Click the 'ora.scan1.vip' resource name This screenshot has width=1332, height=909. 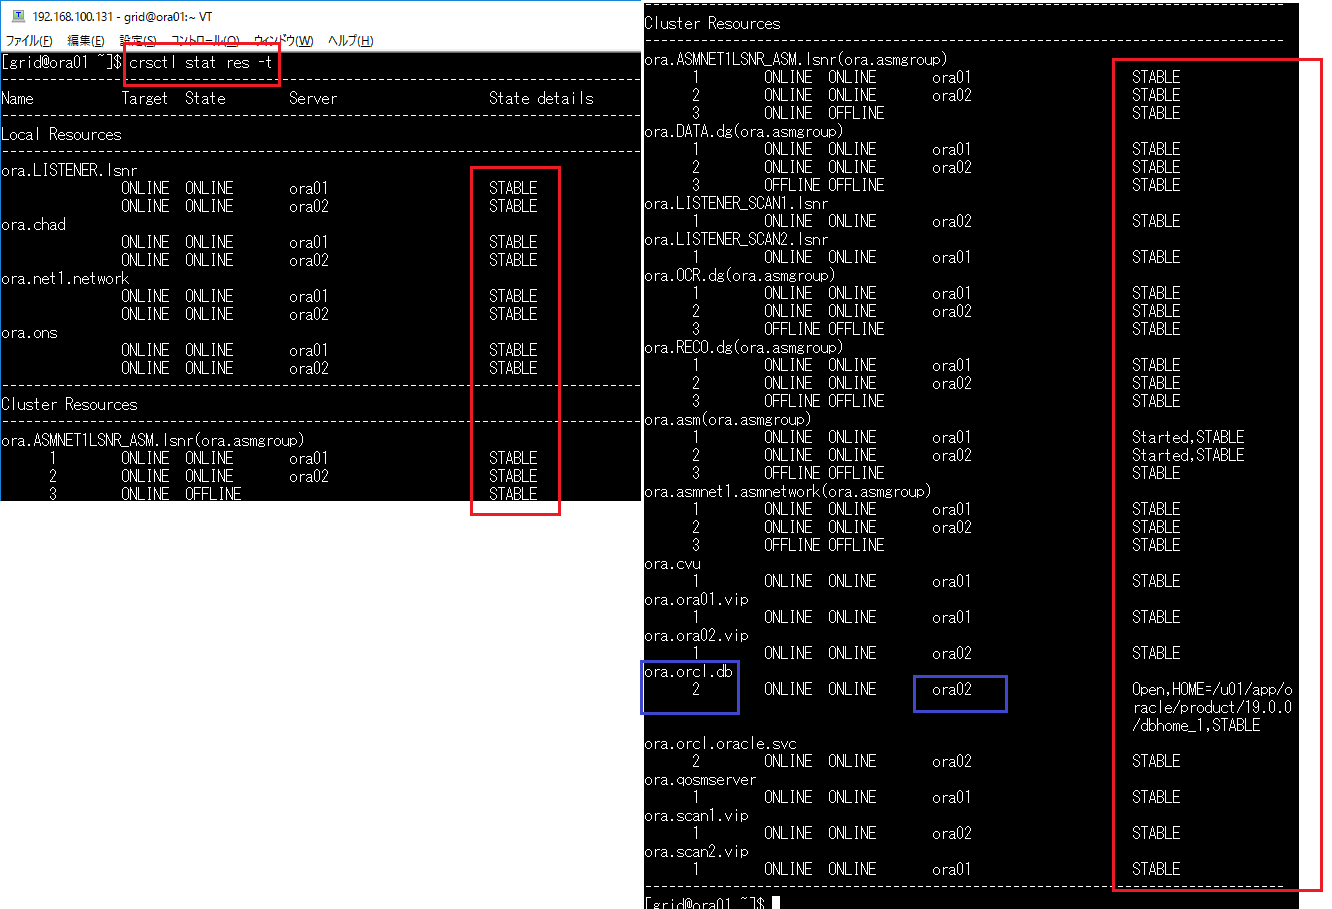(696, 814)
